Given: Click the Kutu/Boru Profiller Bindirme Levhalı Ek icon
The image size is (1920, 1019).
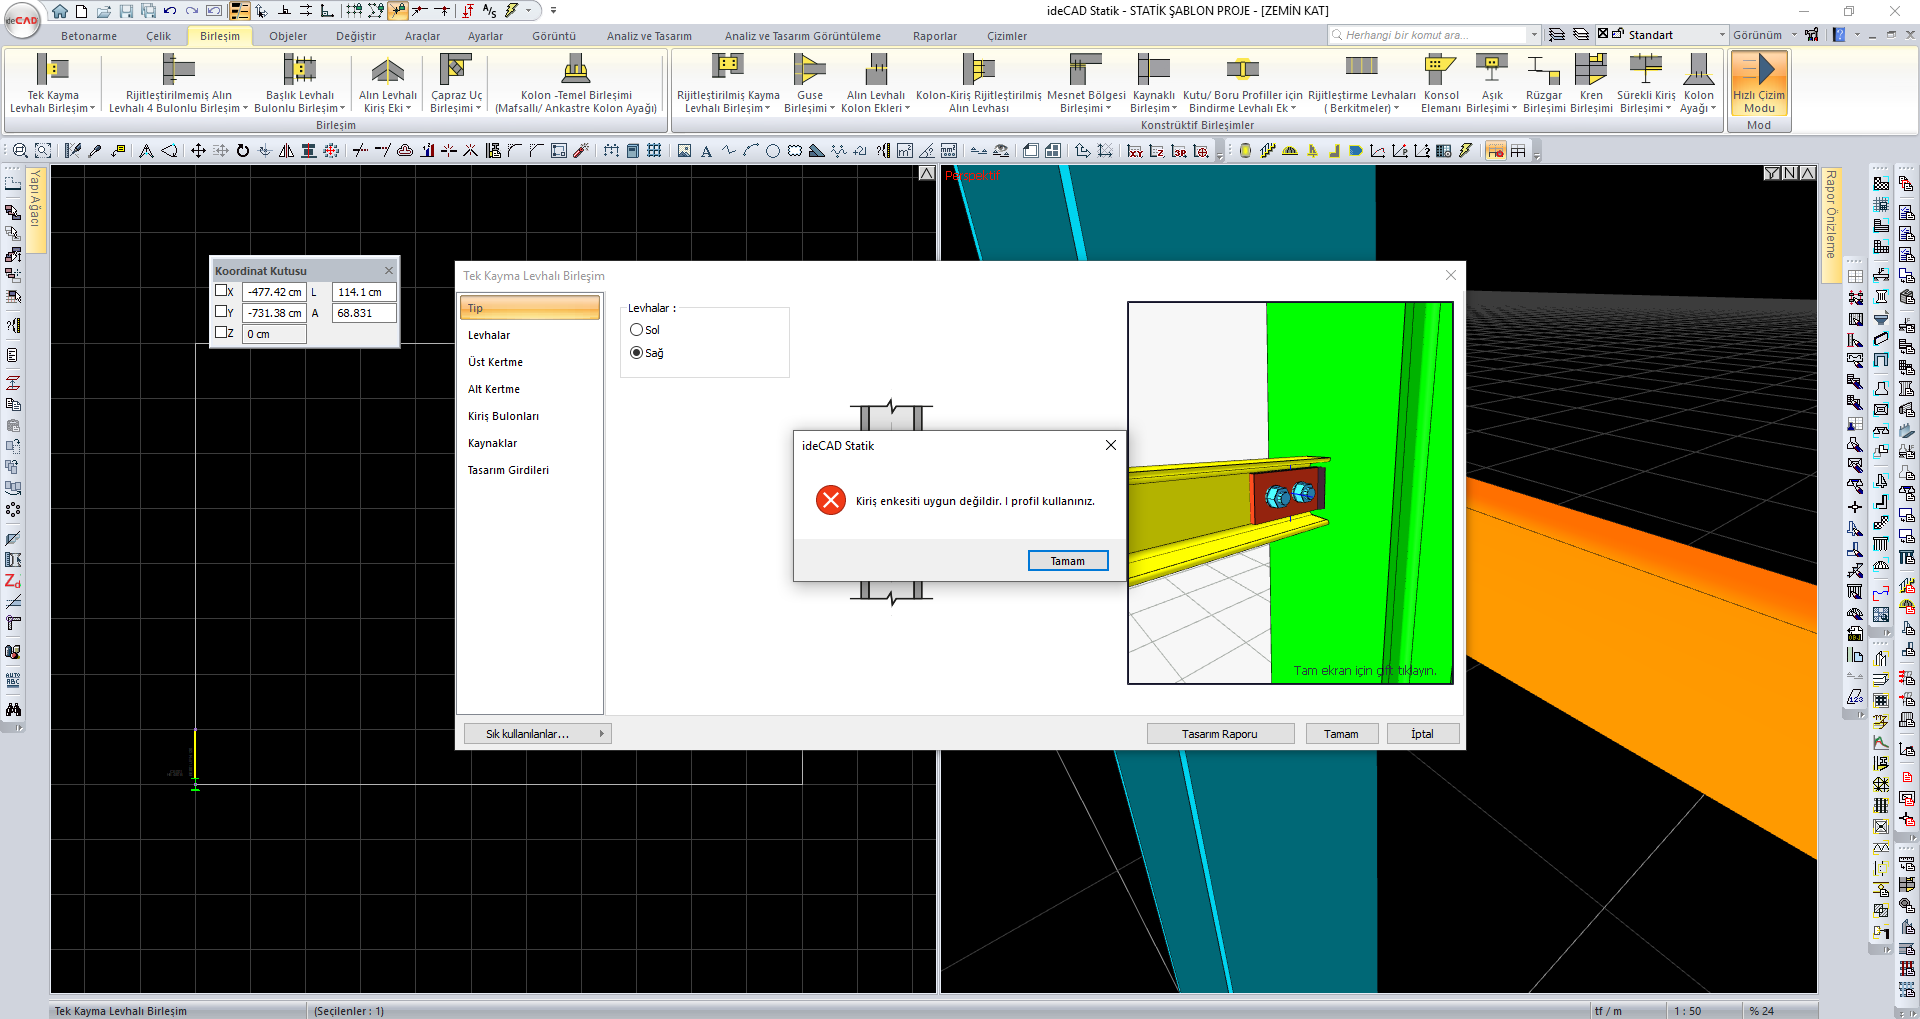Looking at the screenshot, I should coord(1242,69).
